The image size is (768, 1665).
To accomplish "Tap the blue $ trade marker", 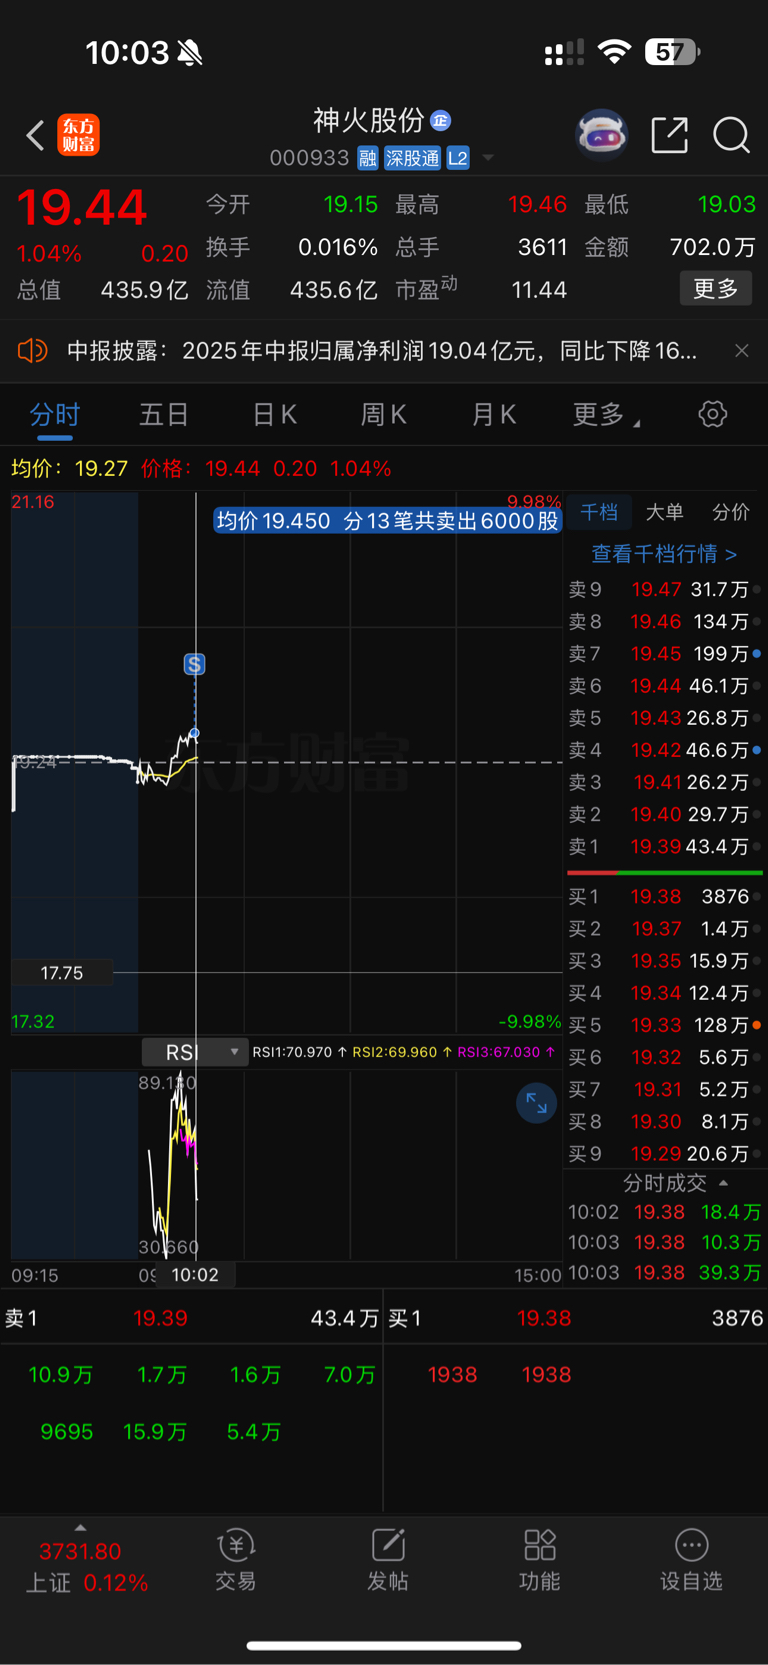I will point(194,664).
